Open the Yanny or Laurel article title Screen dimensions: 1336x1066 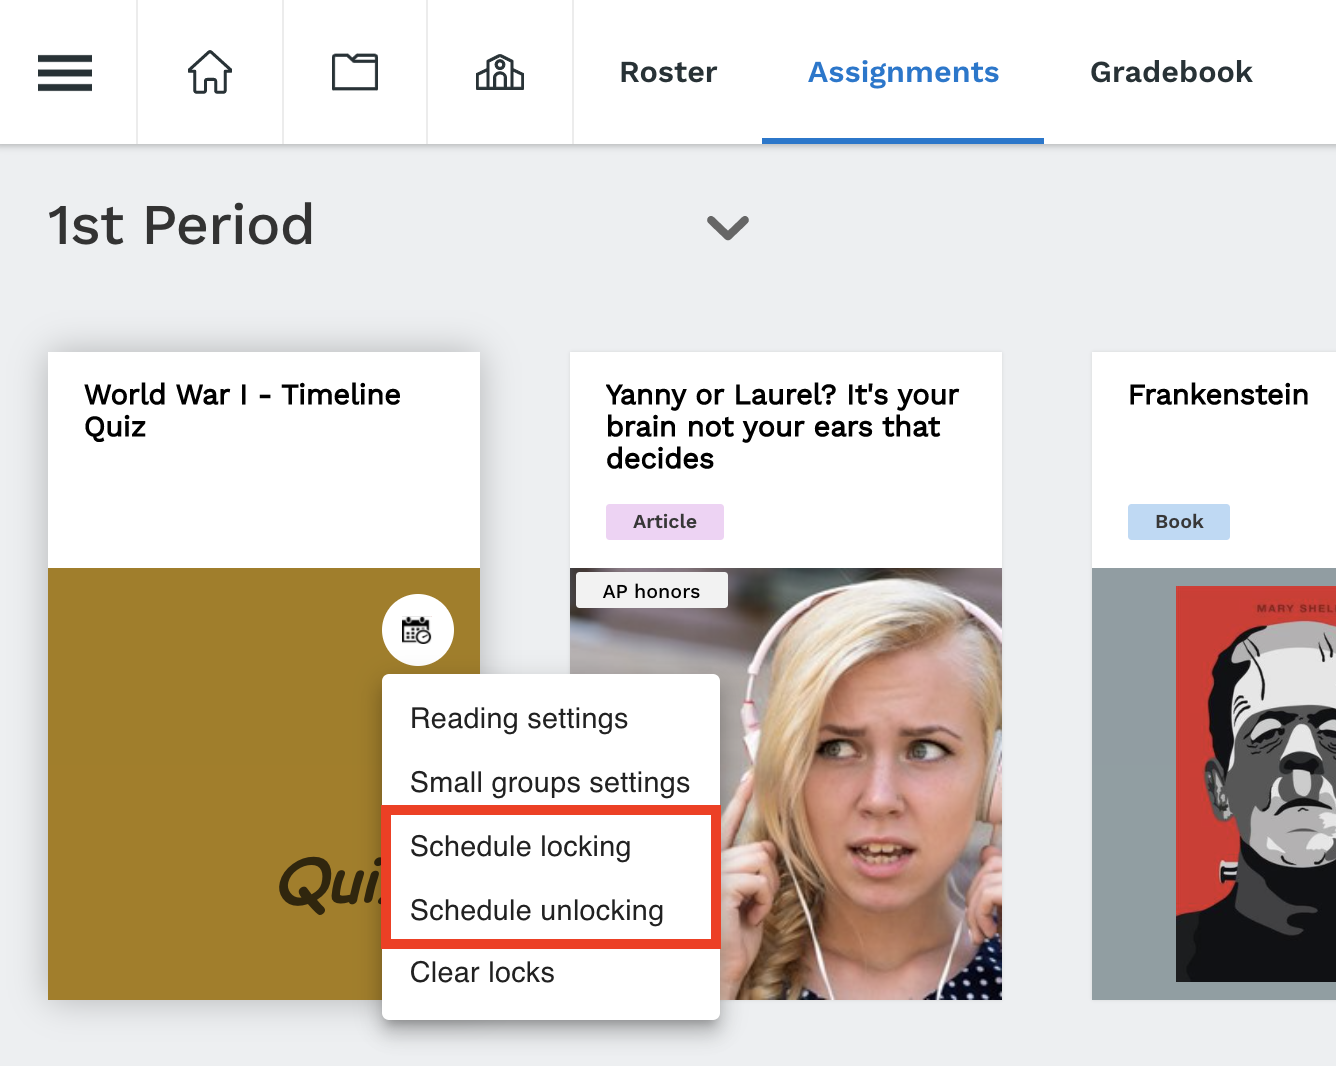point(782,426)
